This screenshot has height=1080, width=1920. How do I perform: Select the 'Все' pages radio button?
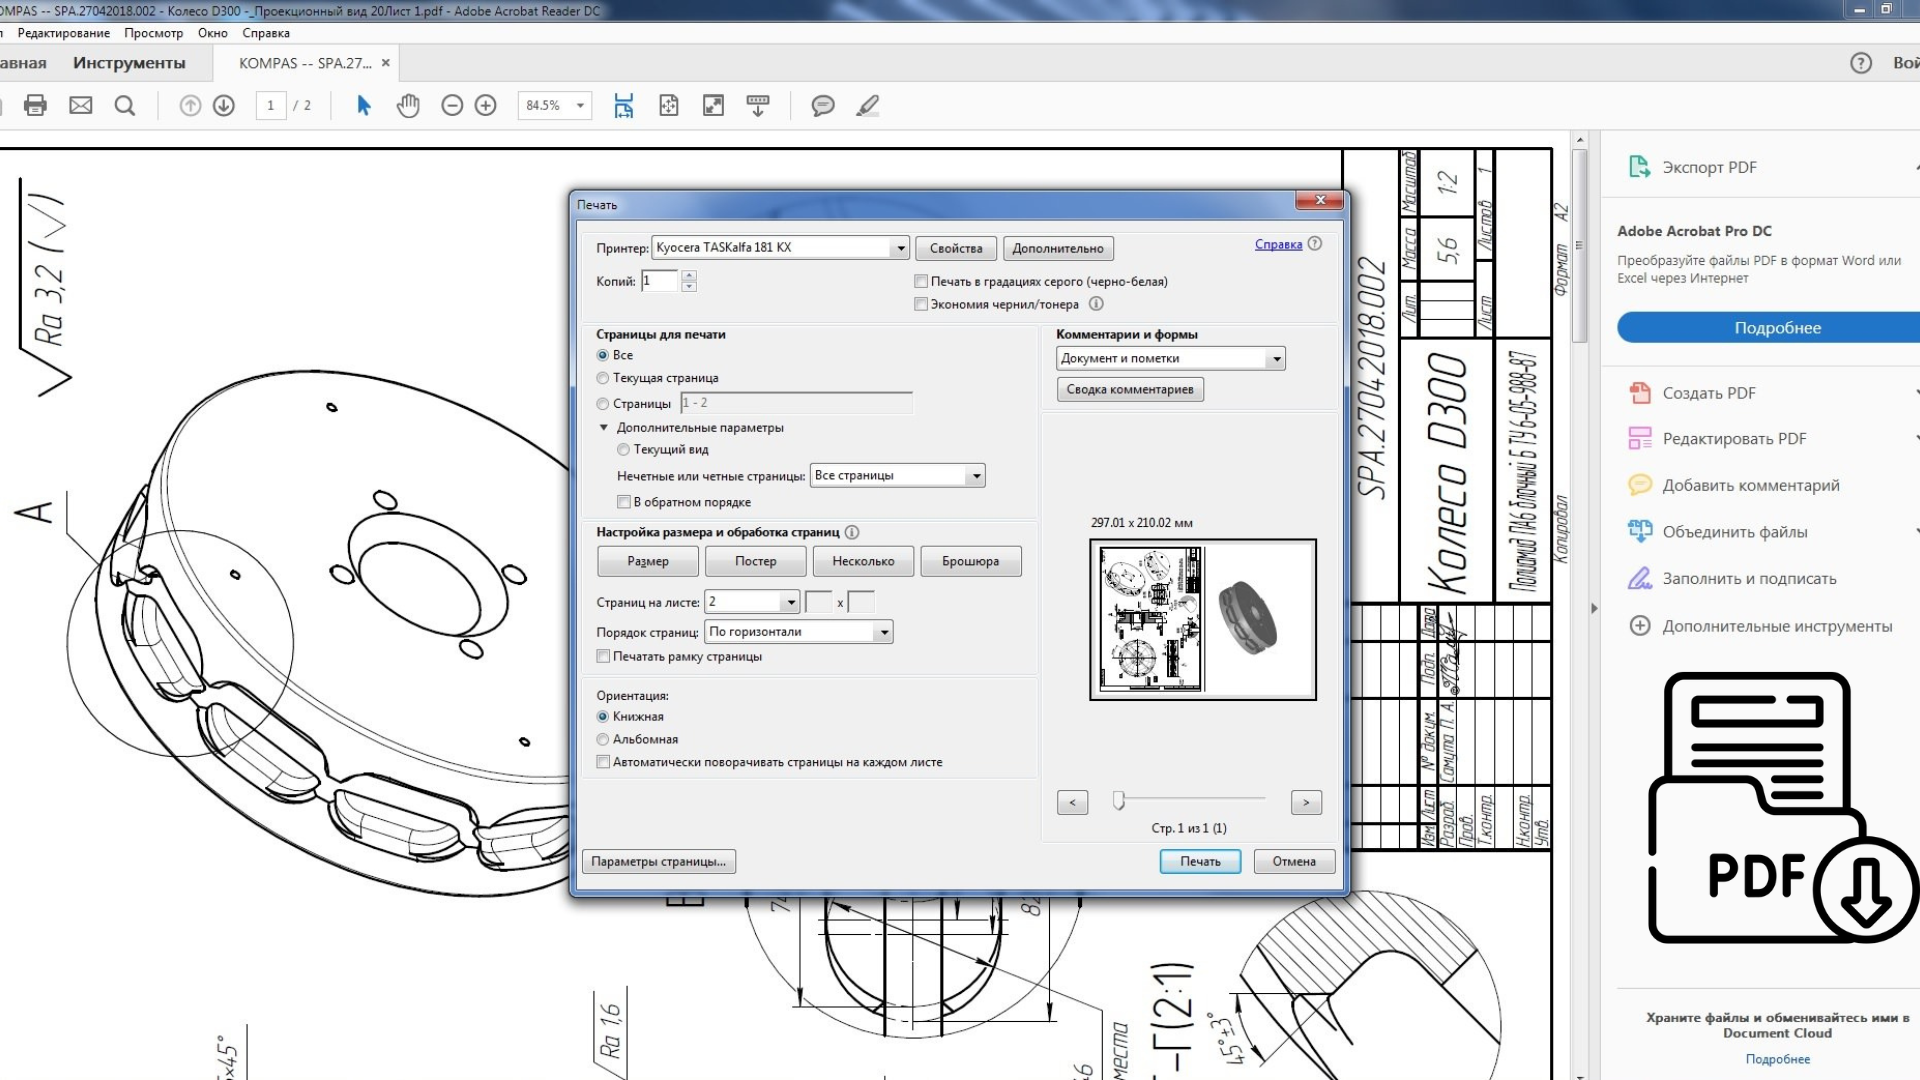pyautogui.click(x=603, y=355)
